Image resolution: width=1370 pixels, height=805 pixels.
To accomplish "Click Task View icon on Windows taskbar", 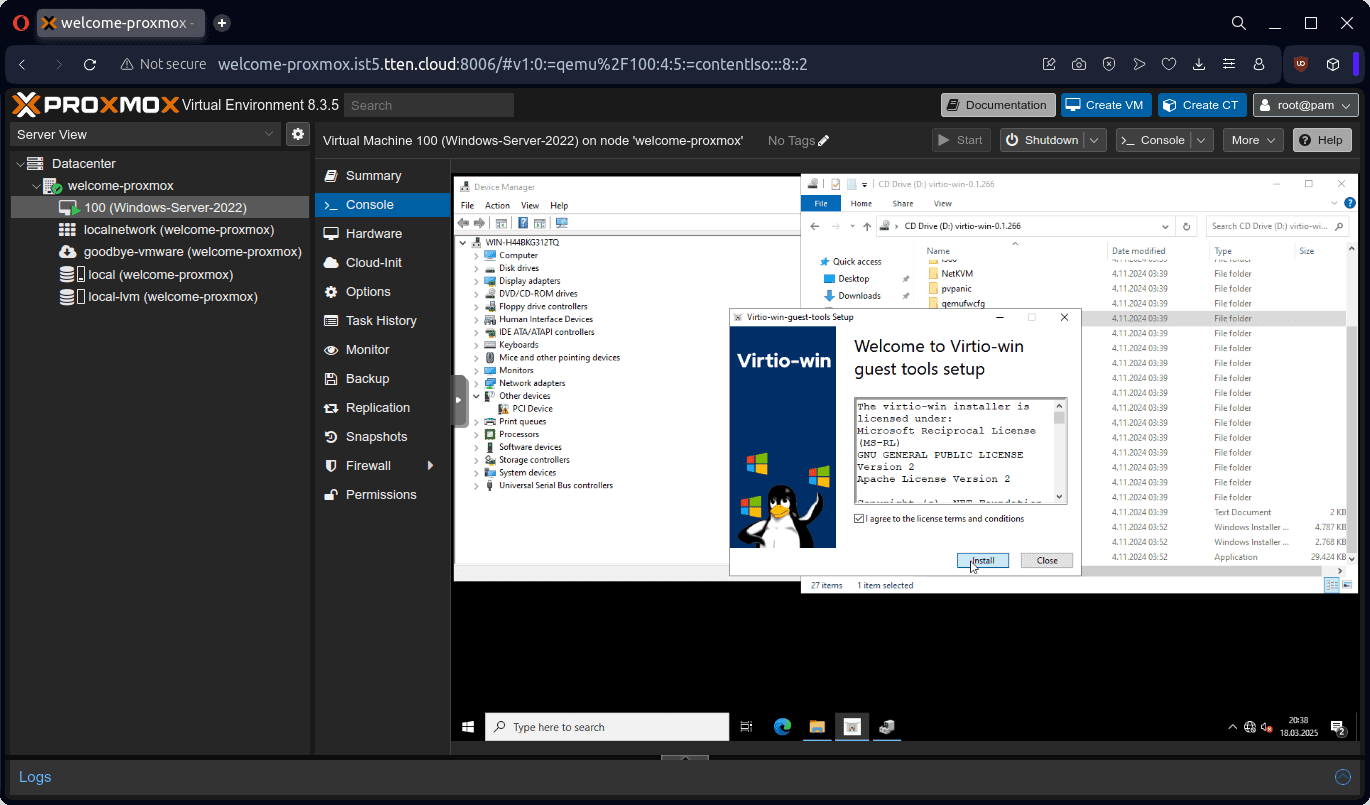I will [x=746, y=727].
